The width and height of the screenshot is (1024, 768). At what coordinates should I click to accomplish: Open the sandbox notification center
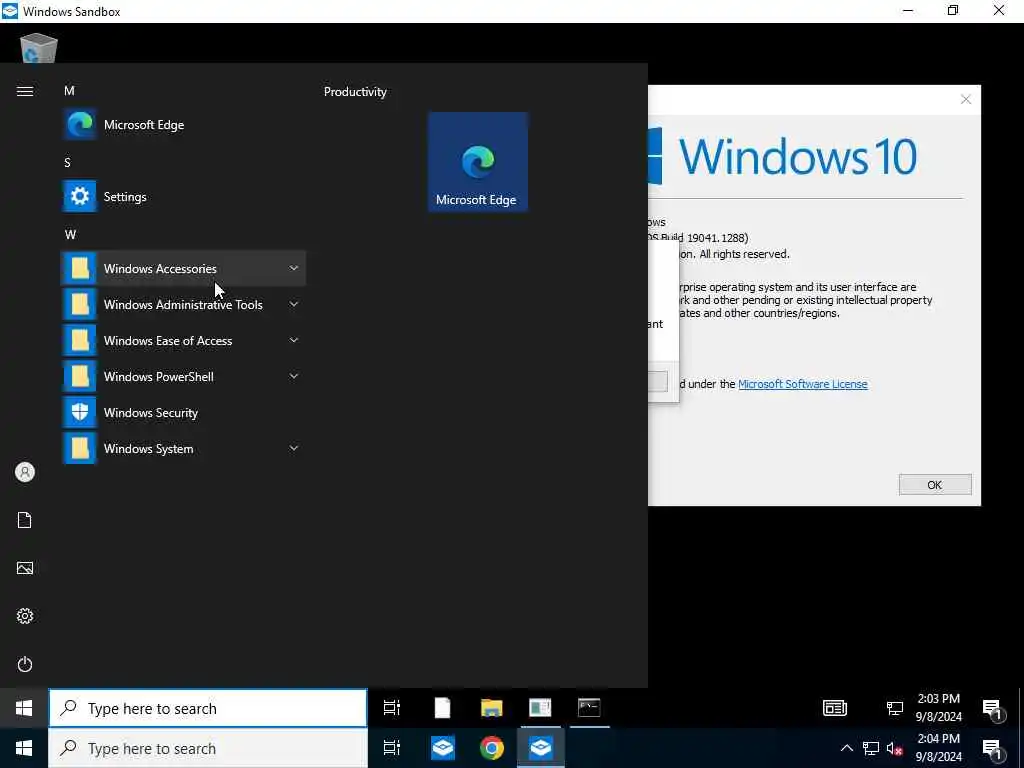(993, 709)
